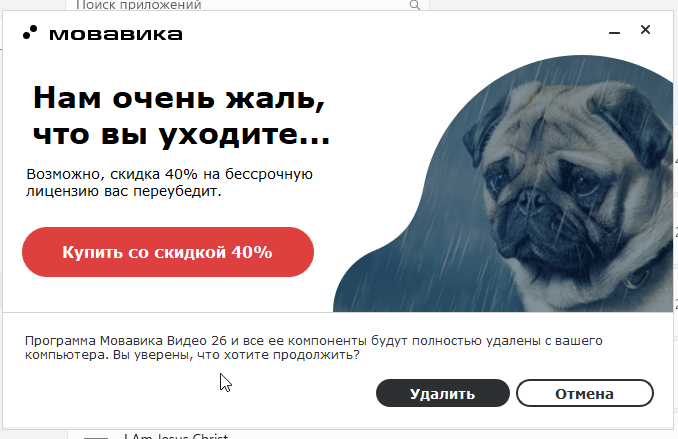Close the Мовавика dialog with X
This screenshot has width=678, height=439.
pyautogui.click(x=645, y=29)
